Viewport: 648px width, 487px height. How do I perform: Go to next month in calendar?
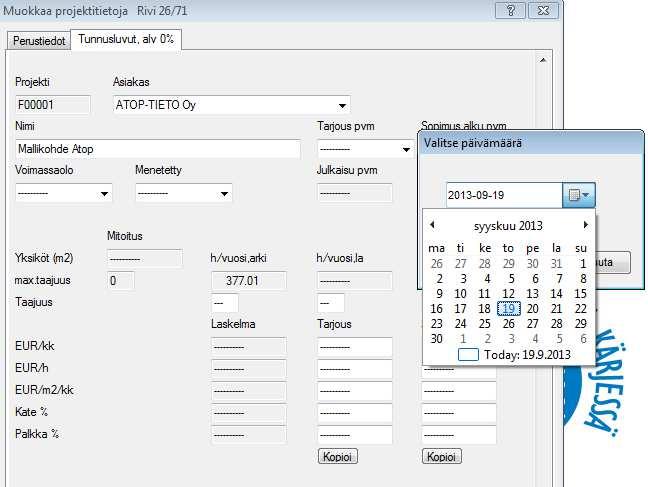tap(585, 225)
